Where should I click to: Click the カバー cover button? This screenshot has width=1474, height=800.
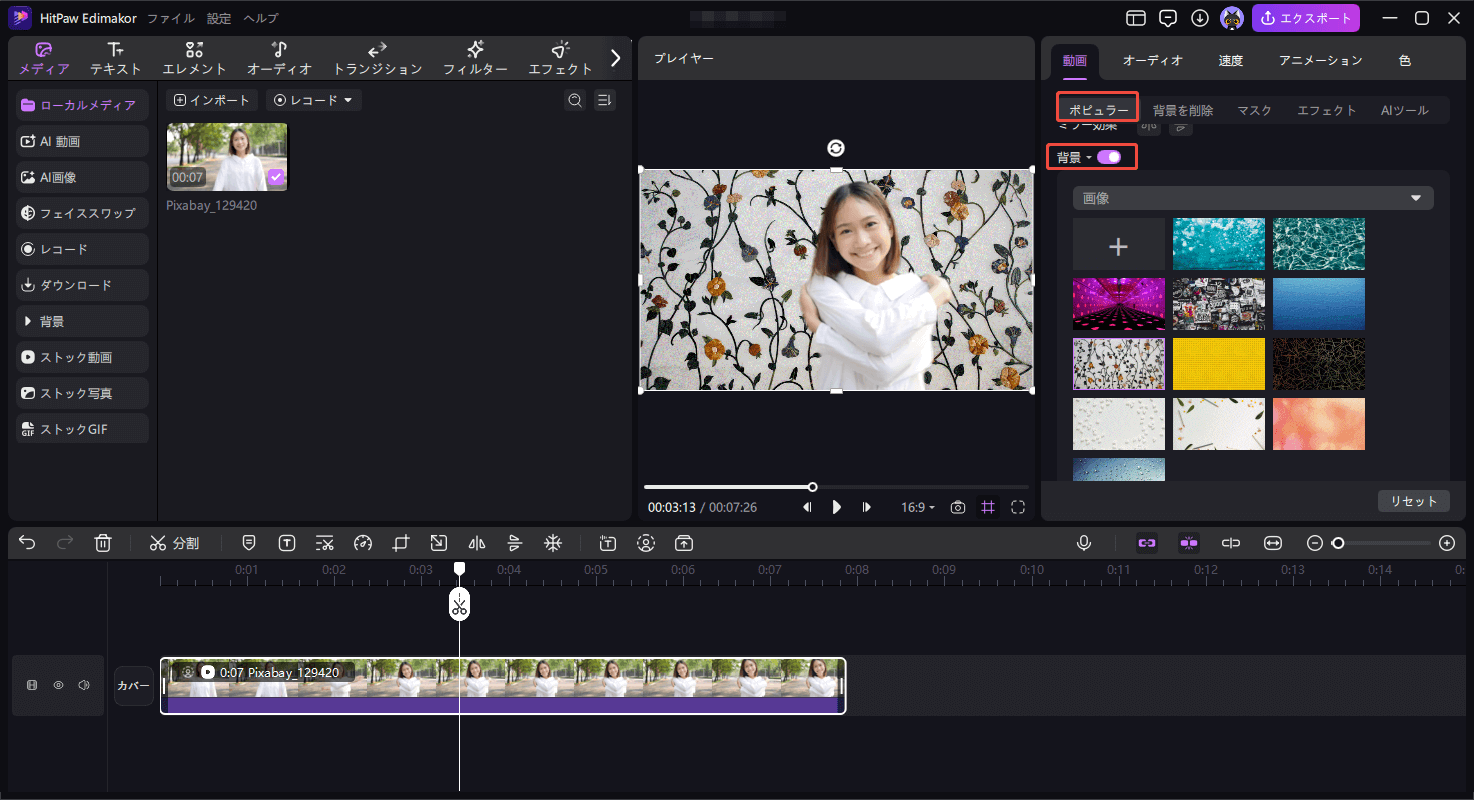tap(134, 686)
